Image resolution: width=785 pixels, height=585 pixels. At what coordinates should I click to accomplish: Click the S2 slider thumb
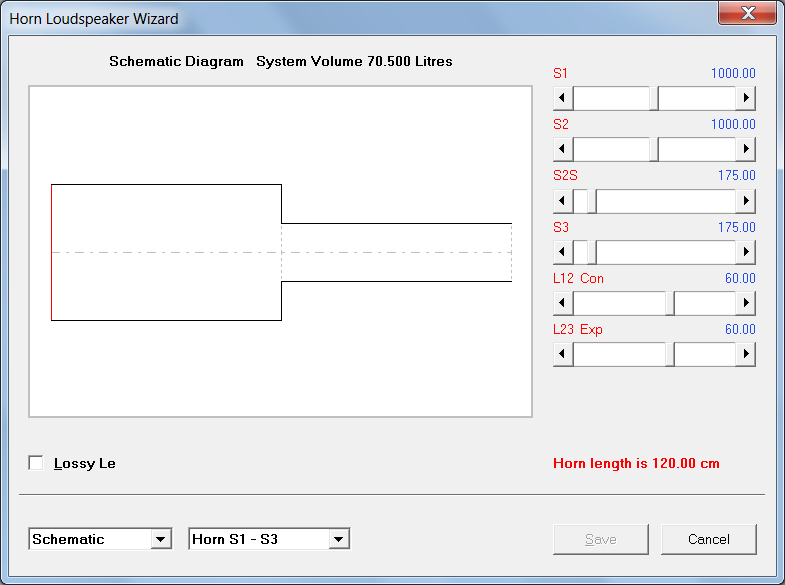[654, 149]
